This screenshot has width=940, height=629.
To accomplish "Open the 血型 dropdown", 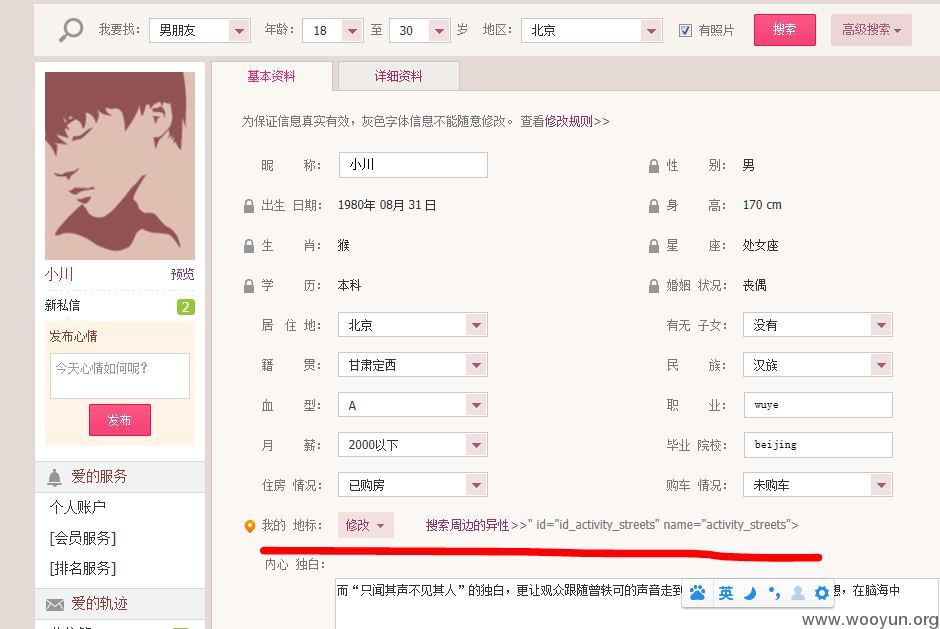I will tap(412, 405).
